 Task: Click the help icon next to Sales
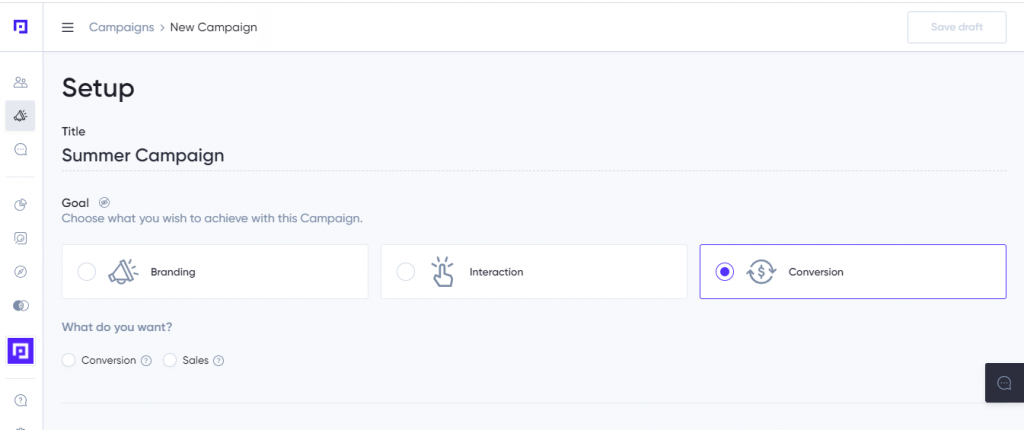(x=219, y=361)
